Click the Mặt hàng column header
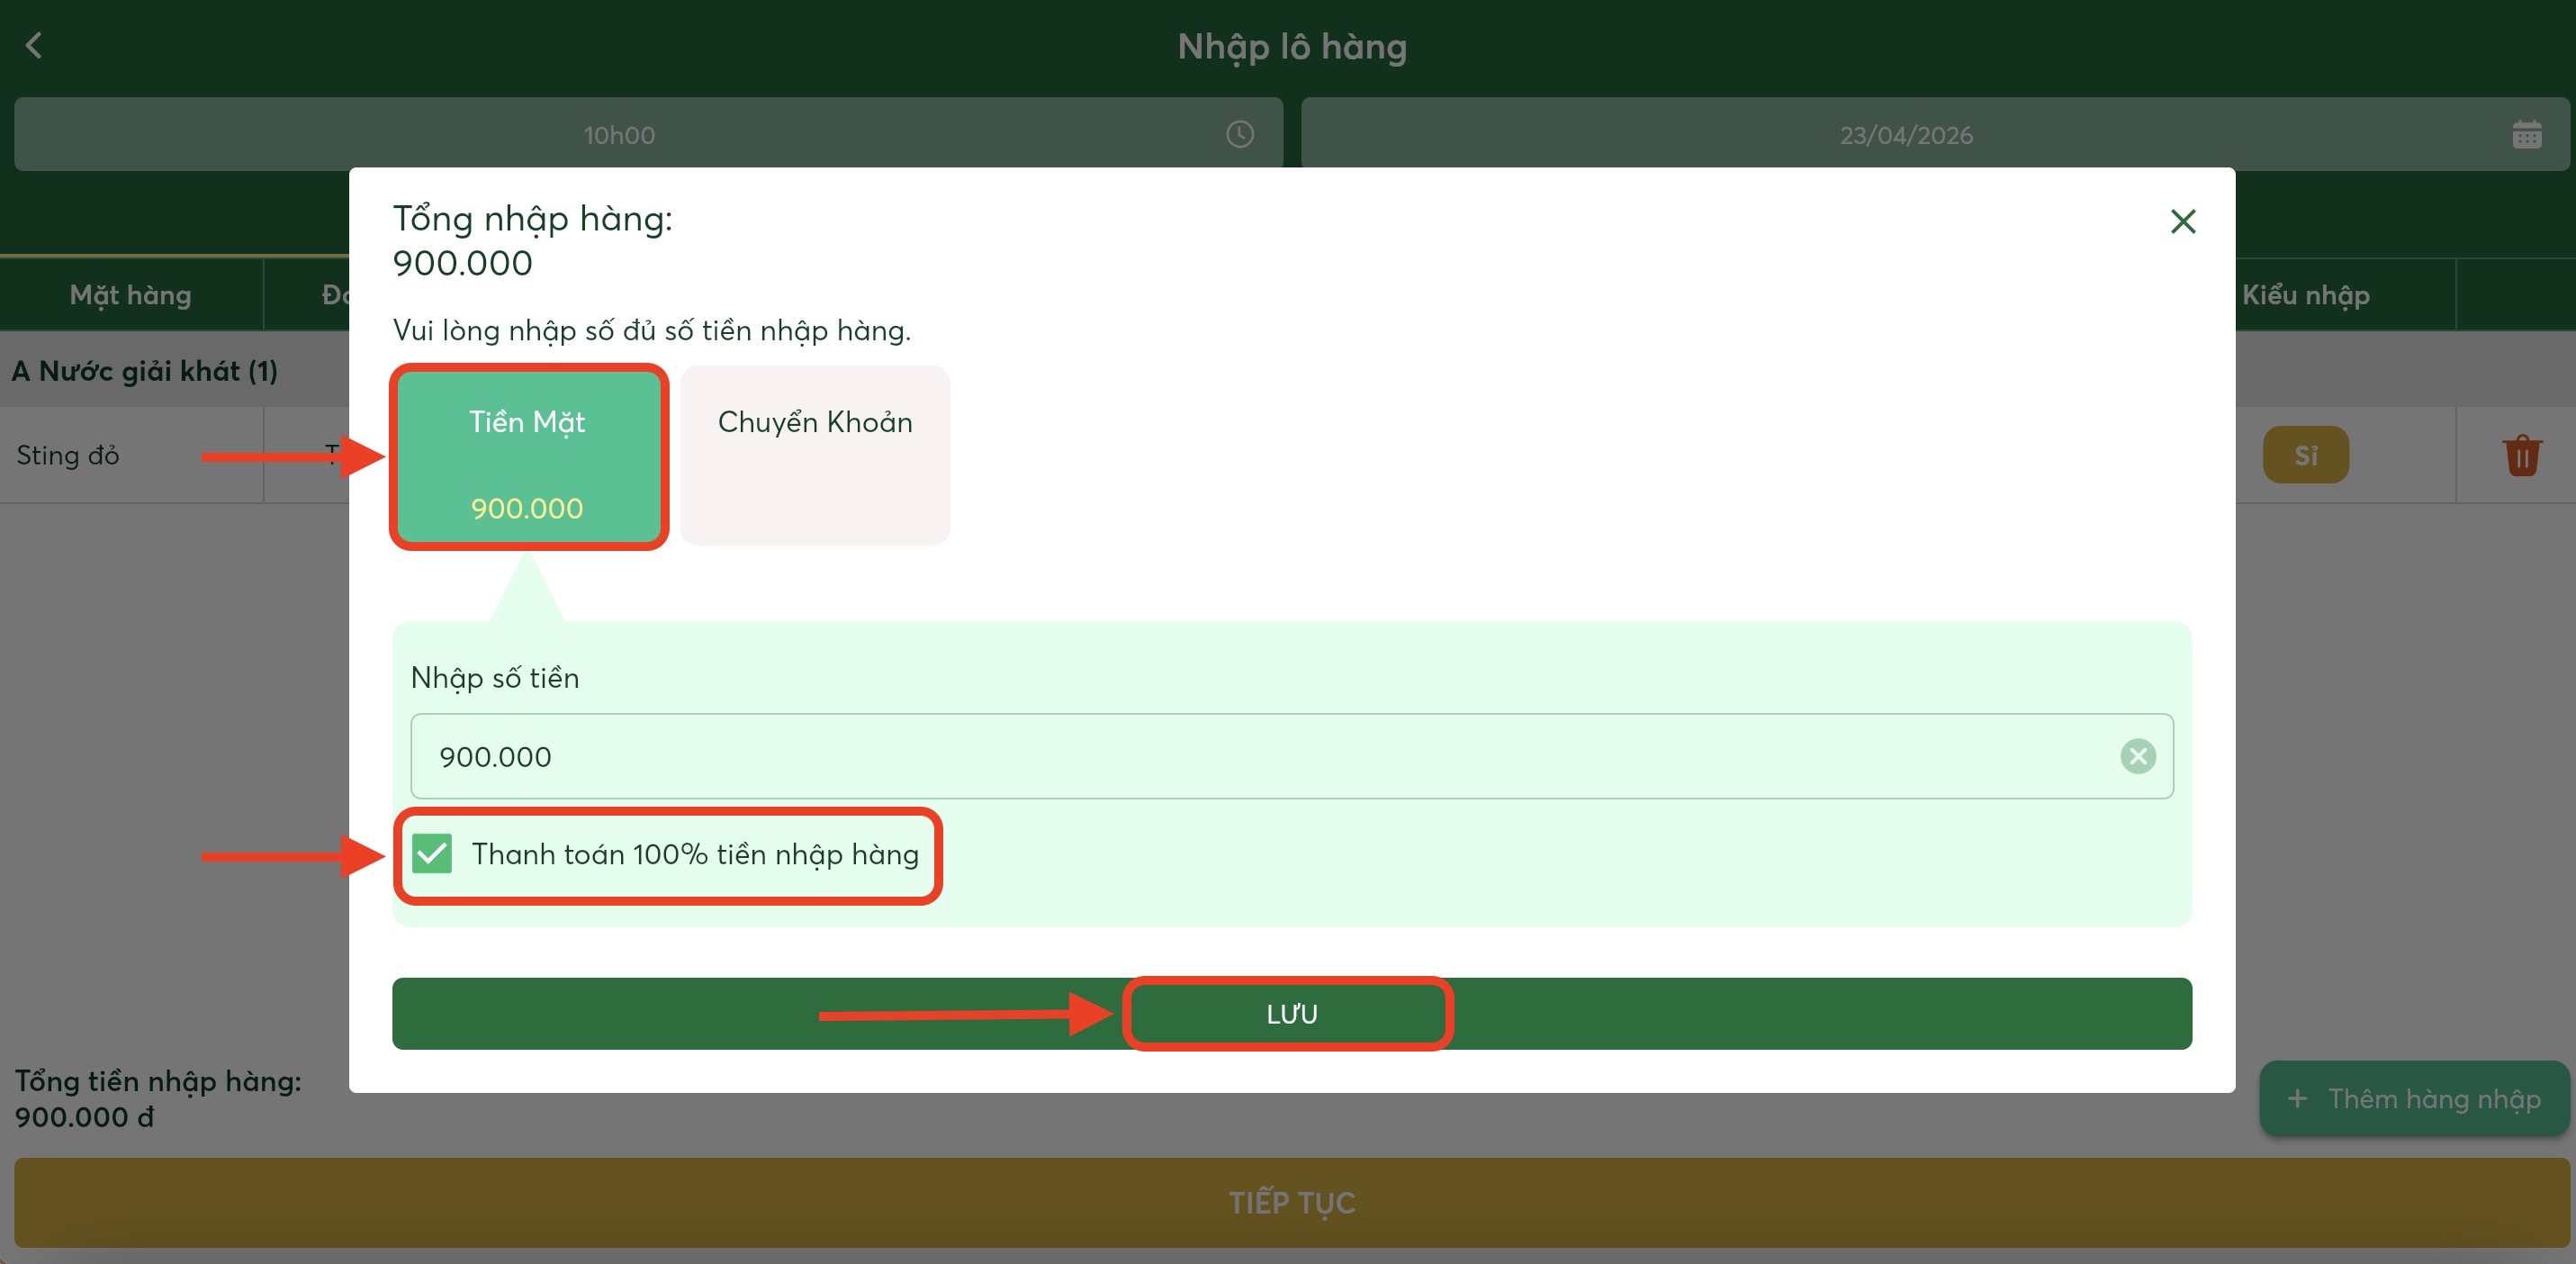The height and width of the screenshot is (1264, 2576). point(131,295)
